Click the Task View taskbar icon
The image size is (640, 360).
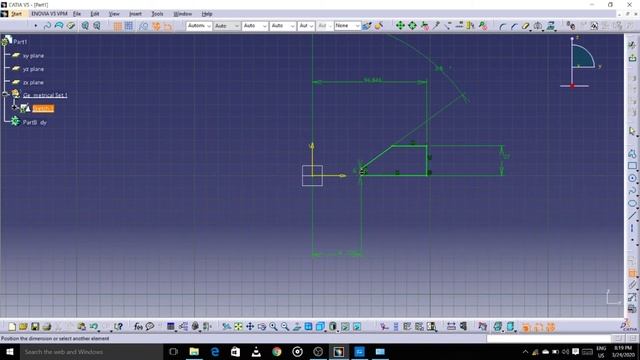tap(173, 351)
